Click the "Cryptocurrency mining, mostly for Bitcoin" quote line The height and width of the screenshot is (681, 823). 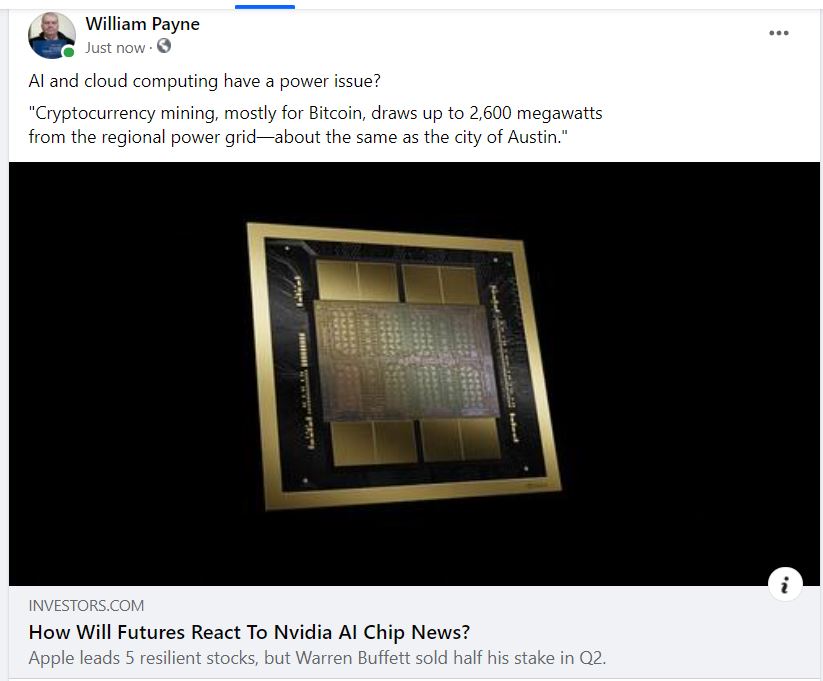coord(315,113)
